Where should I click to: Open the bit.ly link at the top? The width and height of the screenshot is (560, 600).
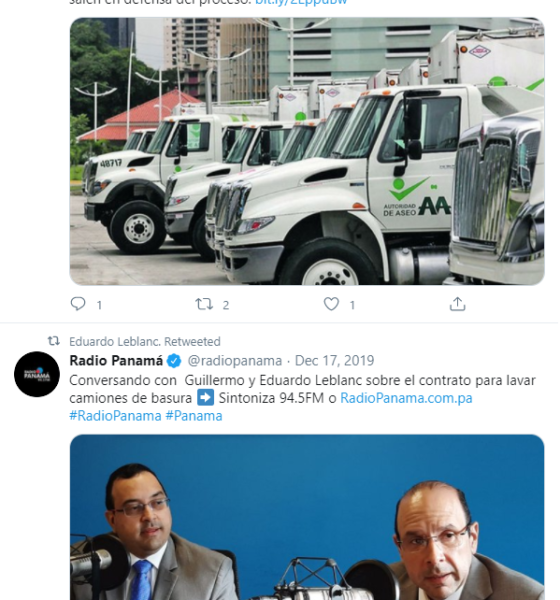[x=301, y=2]
